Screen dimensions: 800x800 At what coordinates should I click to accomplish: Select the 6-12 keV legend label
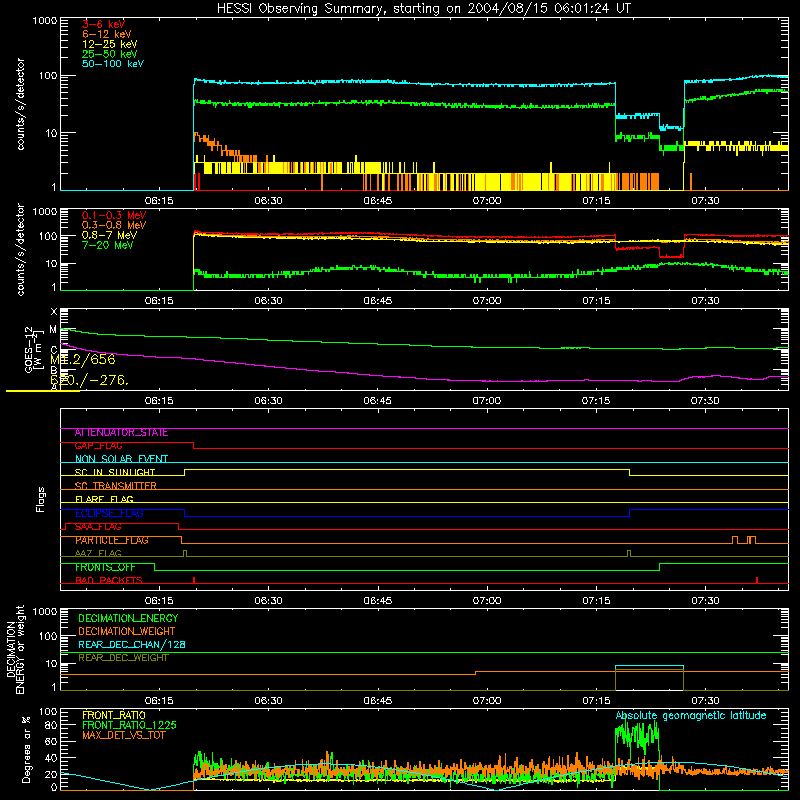click(x=106, y=34)
